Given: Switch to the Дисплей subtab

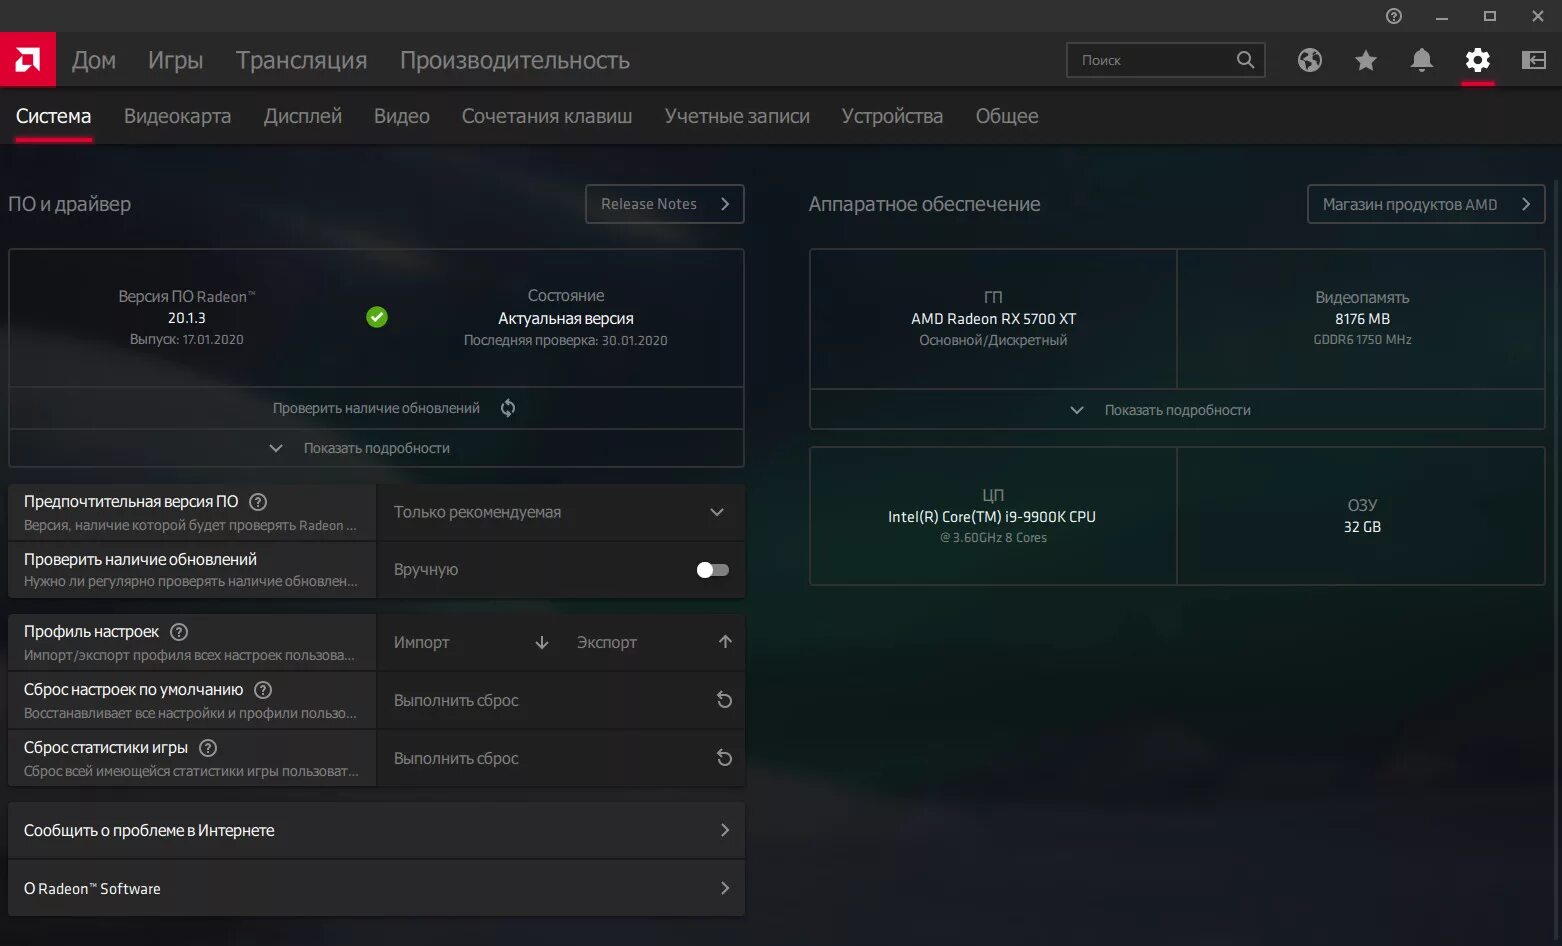Looking at the screenshot, I should (x=303, y=116).
